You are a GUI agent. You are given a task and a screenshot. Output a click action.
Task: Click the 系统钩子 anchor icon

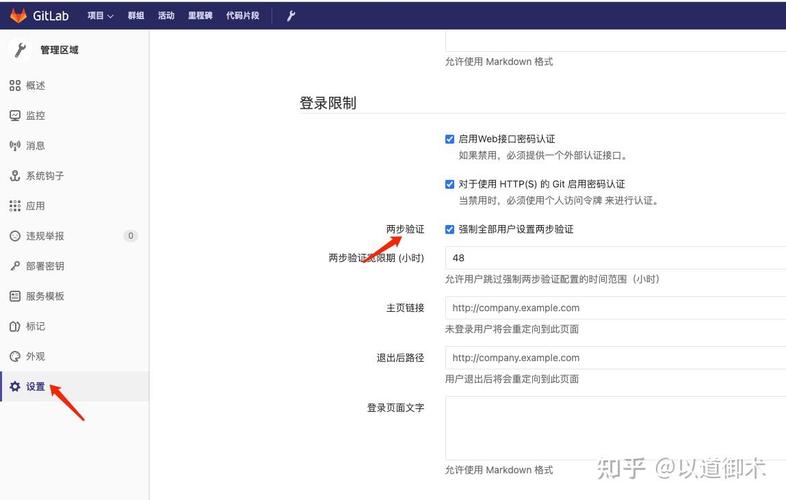15,176
